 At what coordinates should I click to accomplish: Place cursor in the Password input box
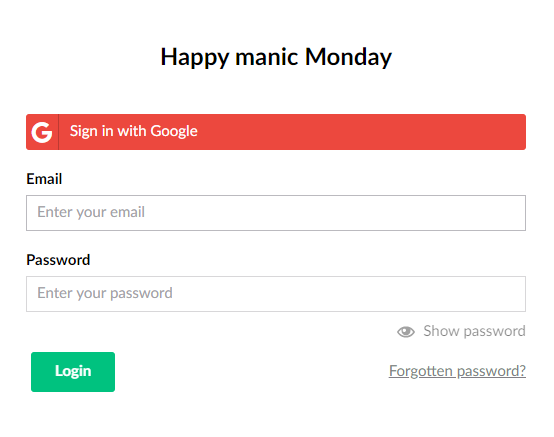coord(276,294)
